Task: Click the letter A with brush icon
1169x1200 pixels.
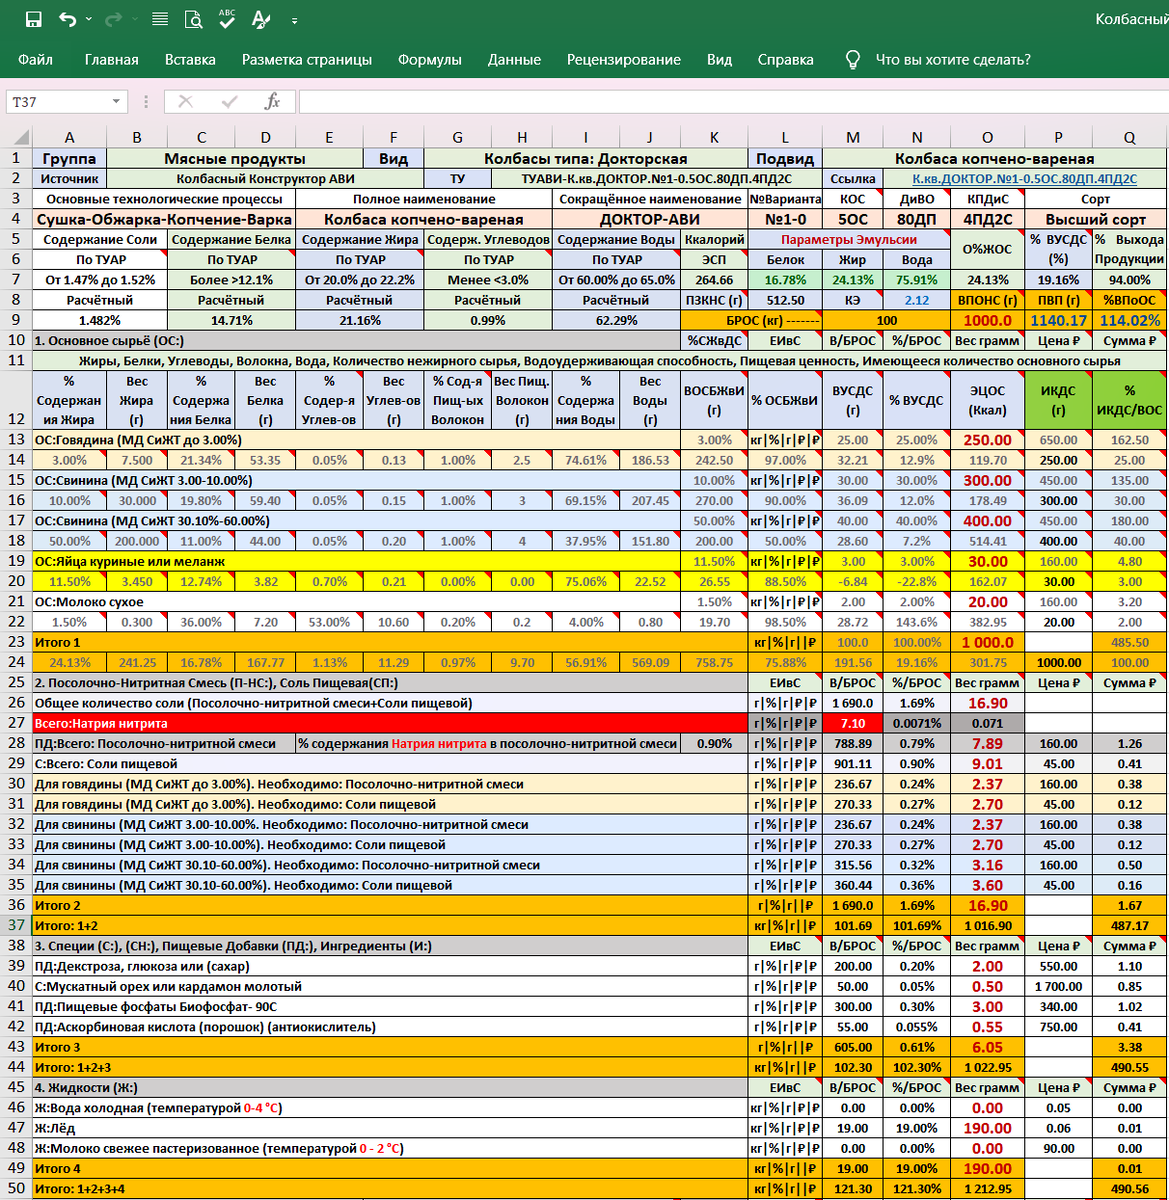Action: (x=261, y=19)
